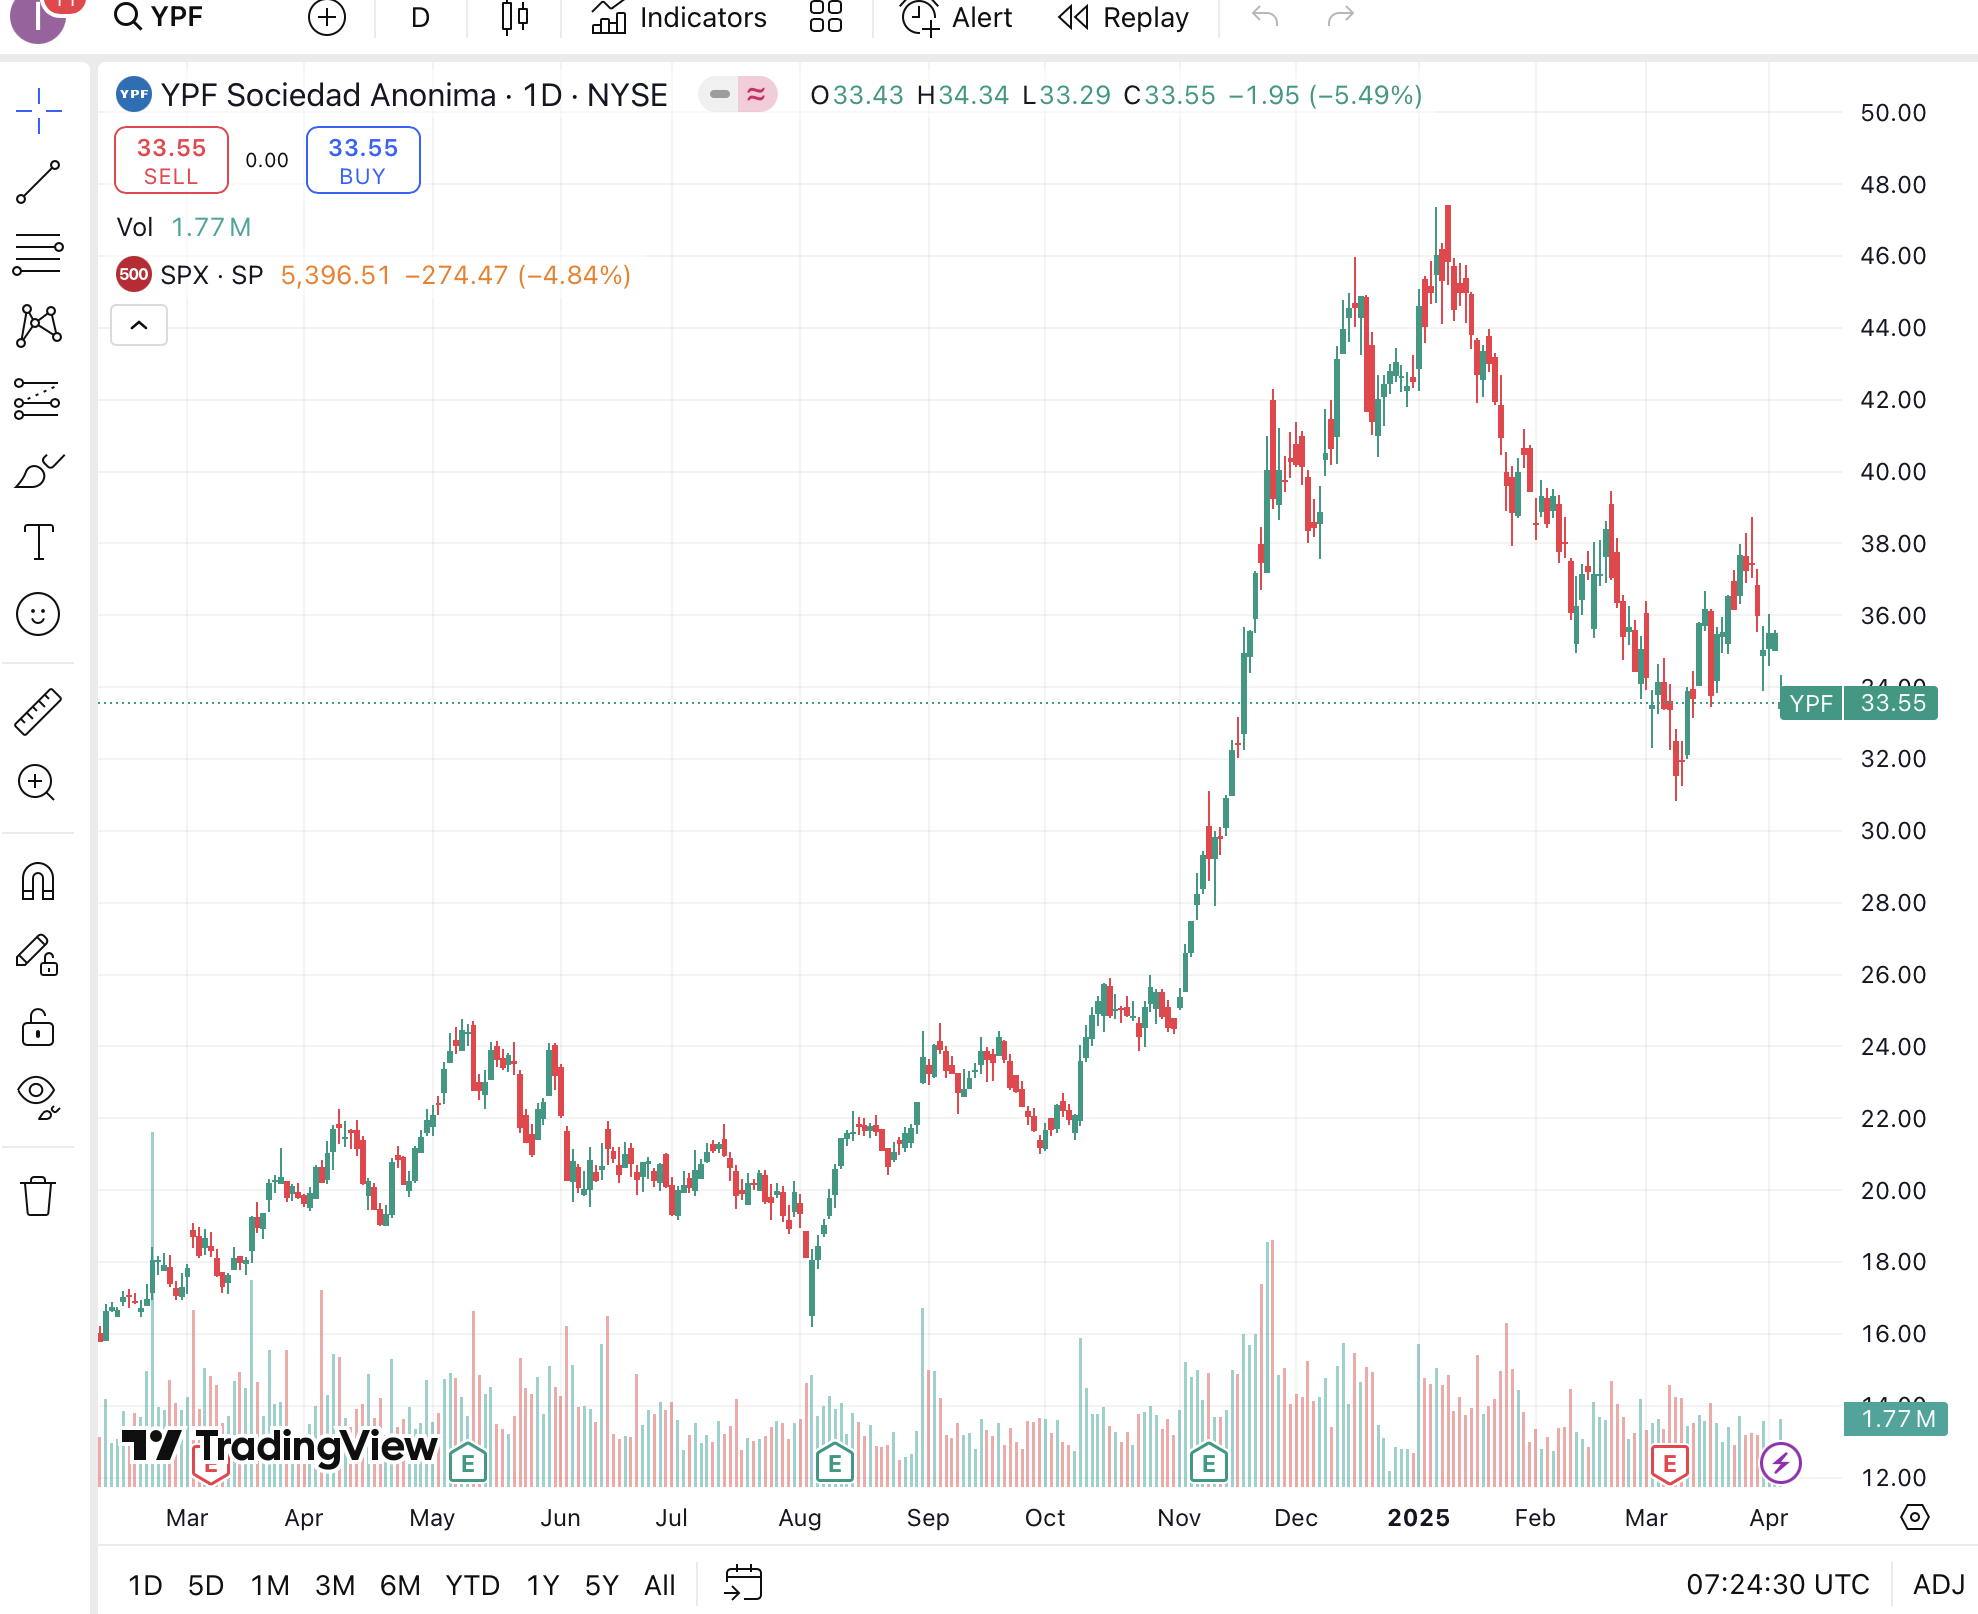Select the trend line drawing tool
Image resolution: width=1978 pixels, height=1614 pixels.
pyautogui.click(x=39, y=182)
